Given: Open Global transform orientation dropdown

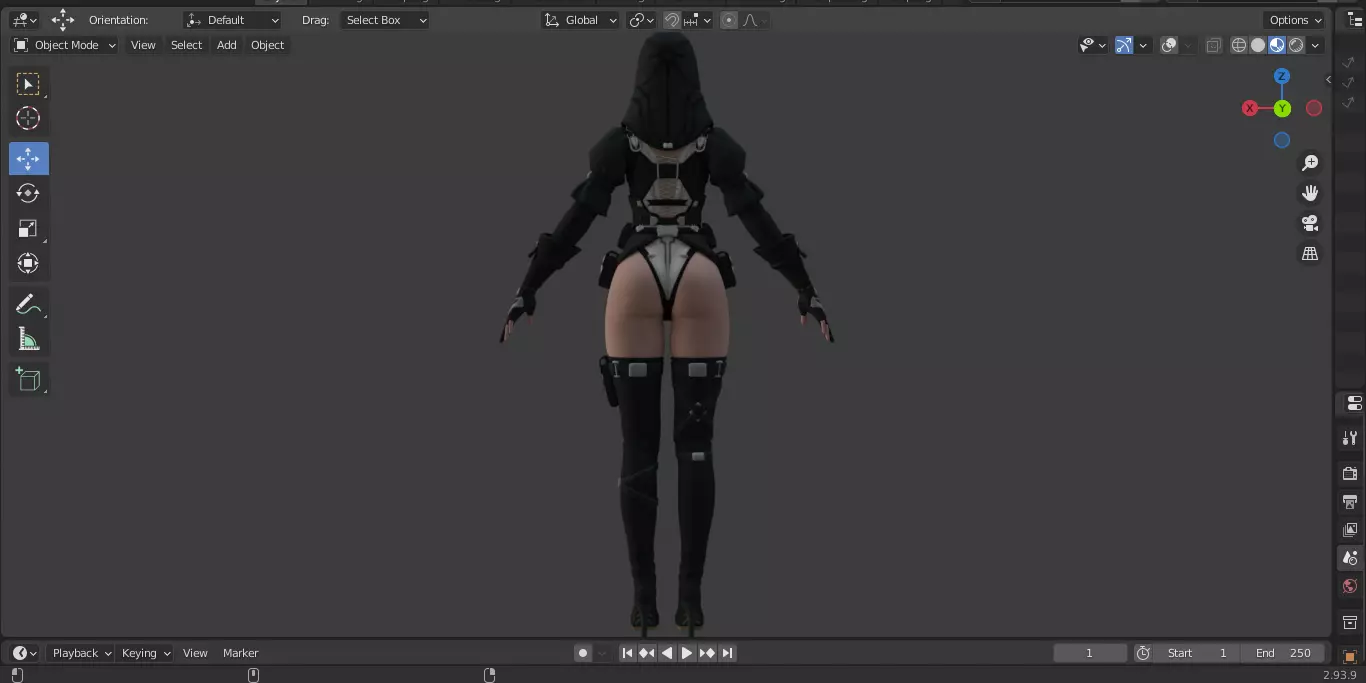Looking at the screenshot, I should coord(580,20).
